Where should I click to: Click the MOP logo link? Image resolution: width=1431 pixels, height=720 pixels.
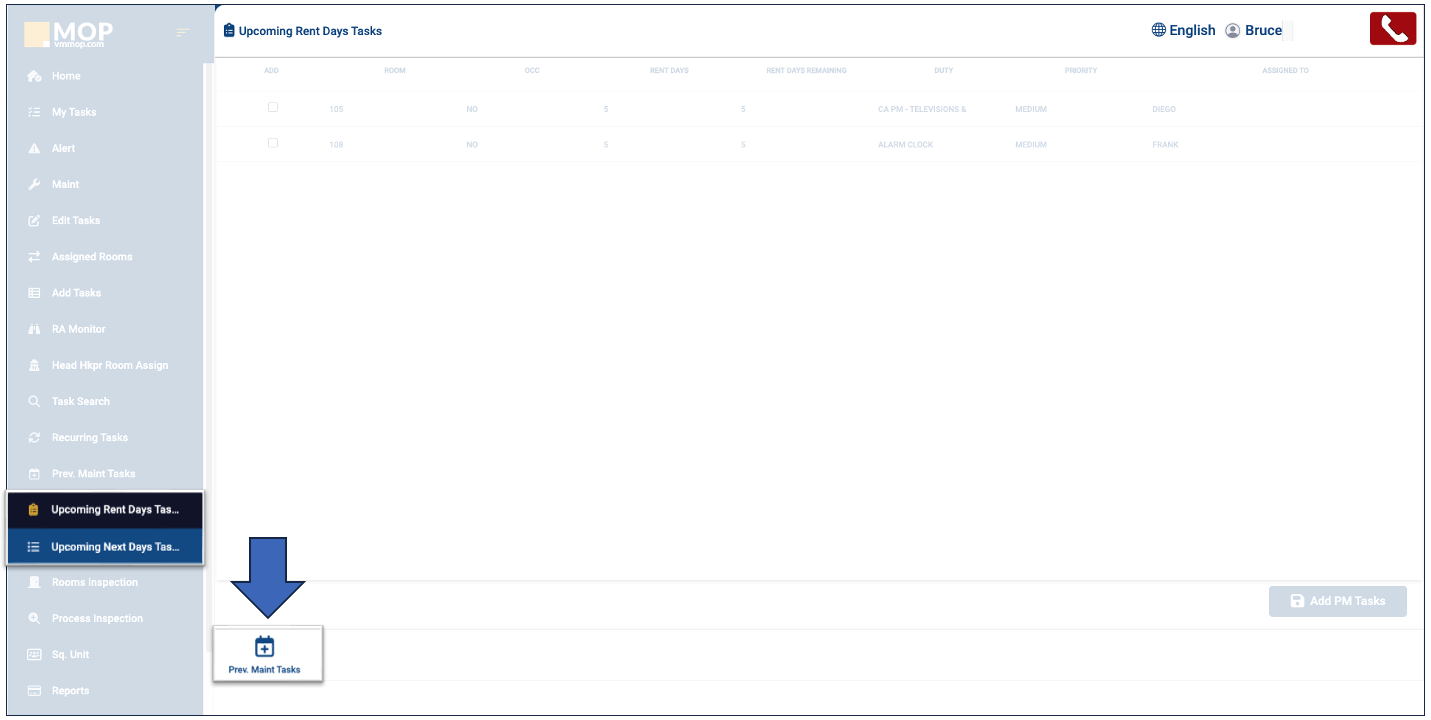coord(70,35)
